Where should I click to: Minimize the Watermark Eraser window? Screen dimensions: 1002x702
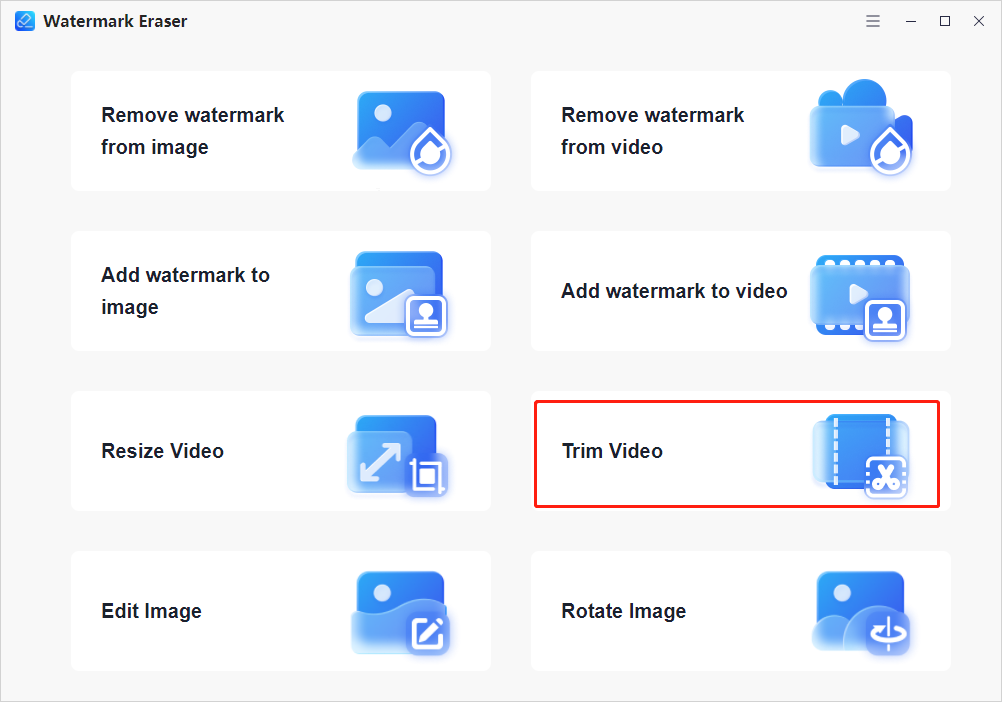coord(911,21)
